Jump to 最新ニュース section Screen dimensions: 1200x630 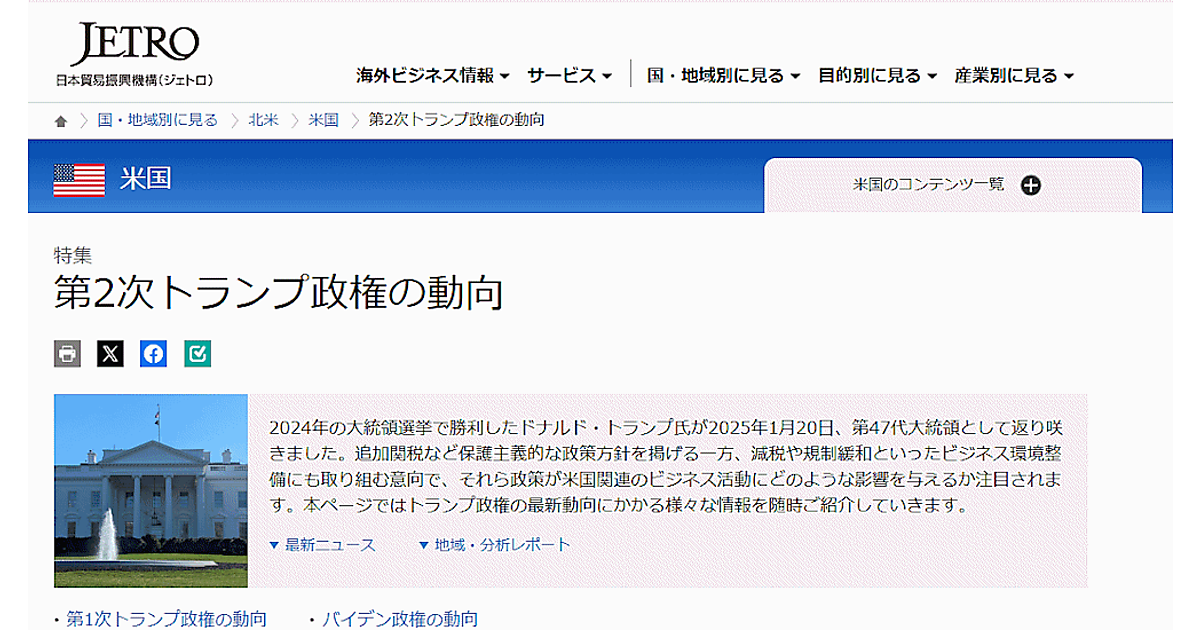(322, 545)
